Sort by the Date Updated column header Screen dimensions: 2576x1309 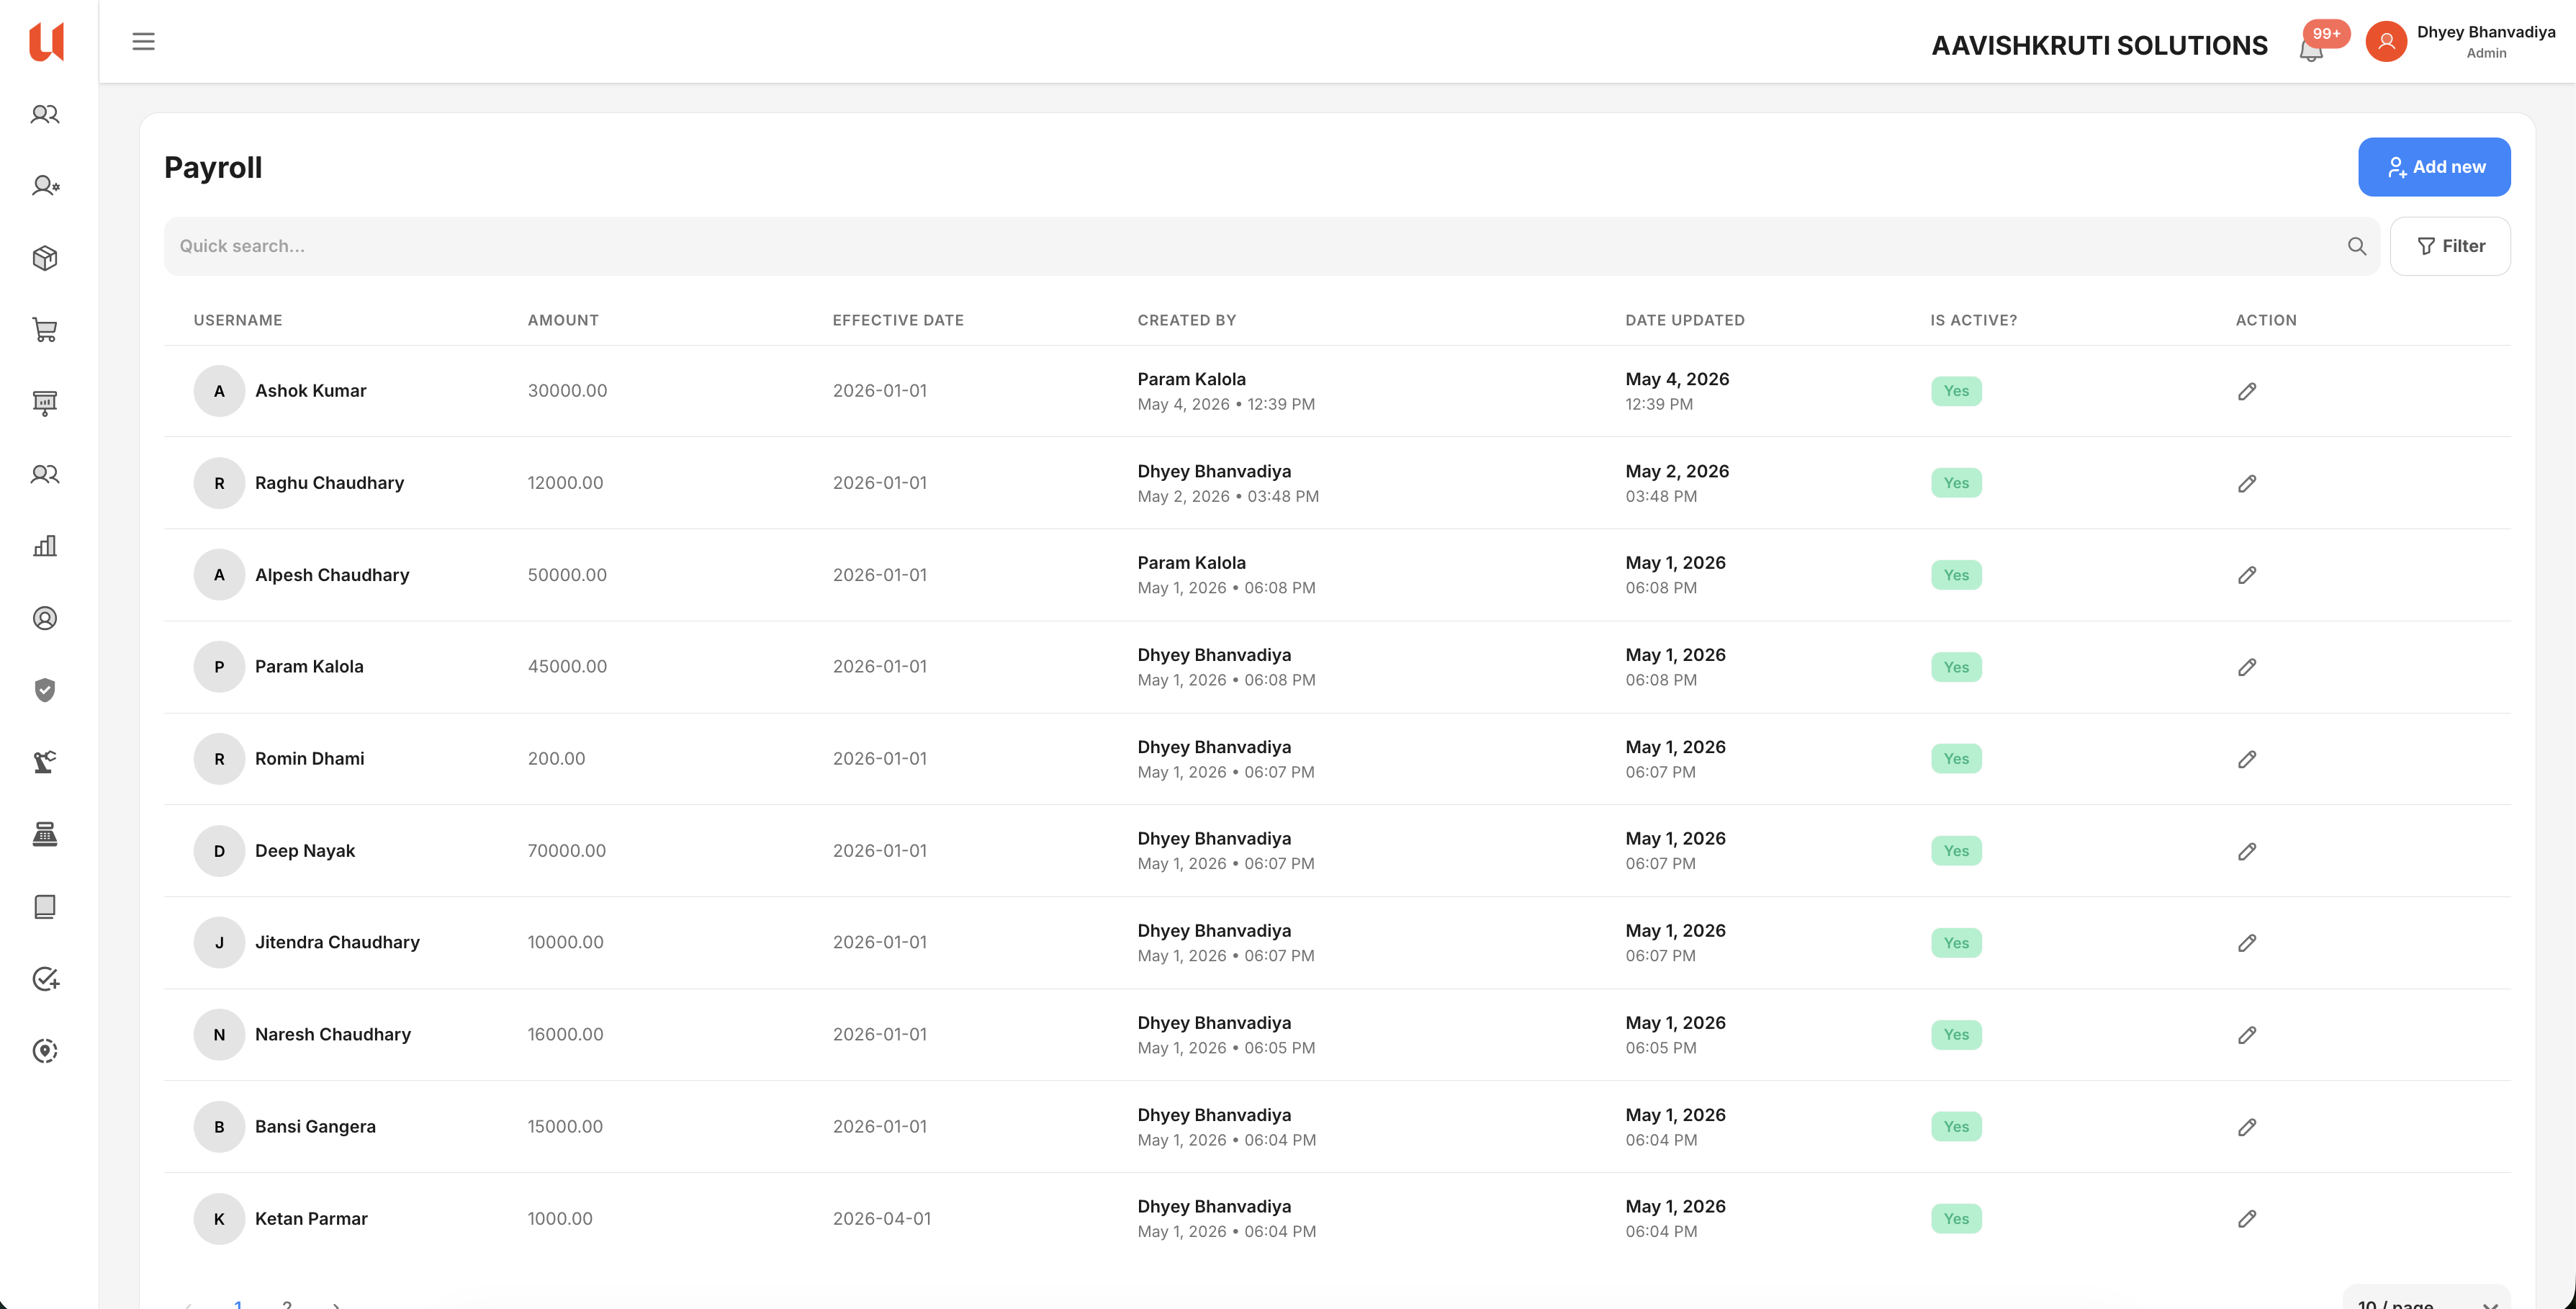click(1684, 320)
